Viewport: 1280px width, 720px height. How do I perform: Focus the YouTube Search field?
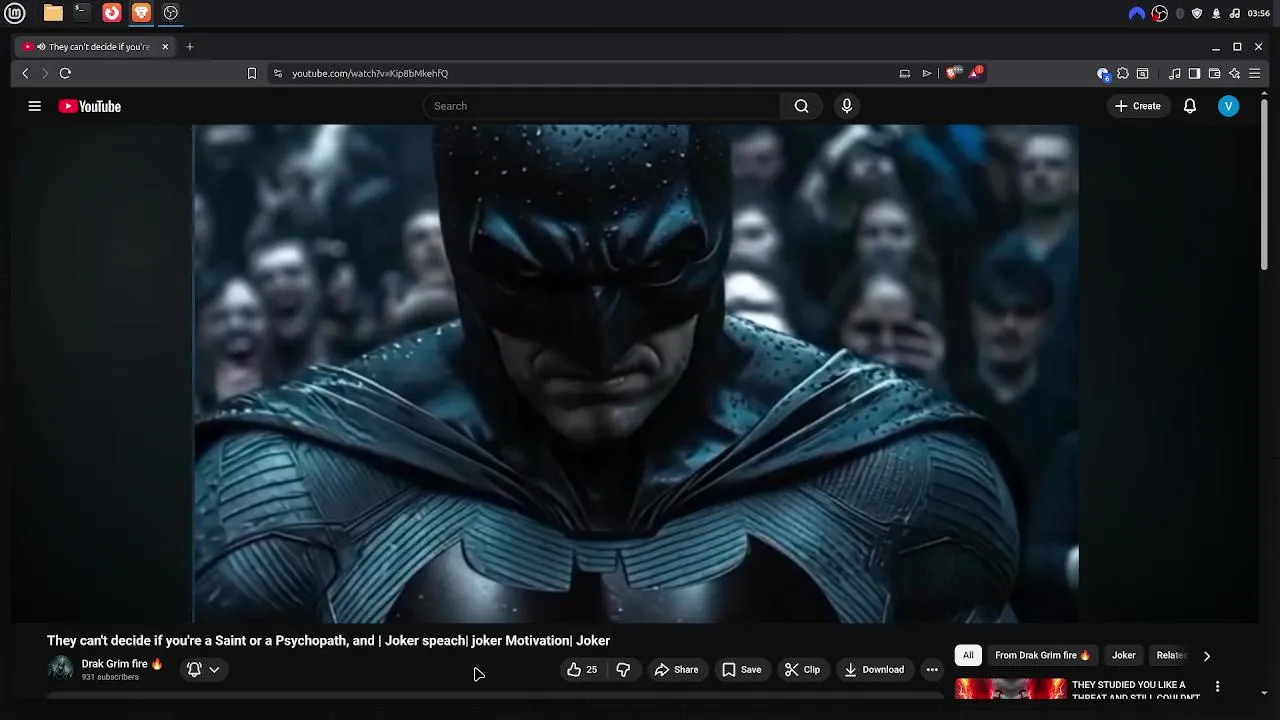tap(602, 106)
